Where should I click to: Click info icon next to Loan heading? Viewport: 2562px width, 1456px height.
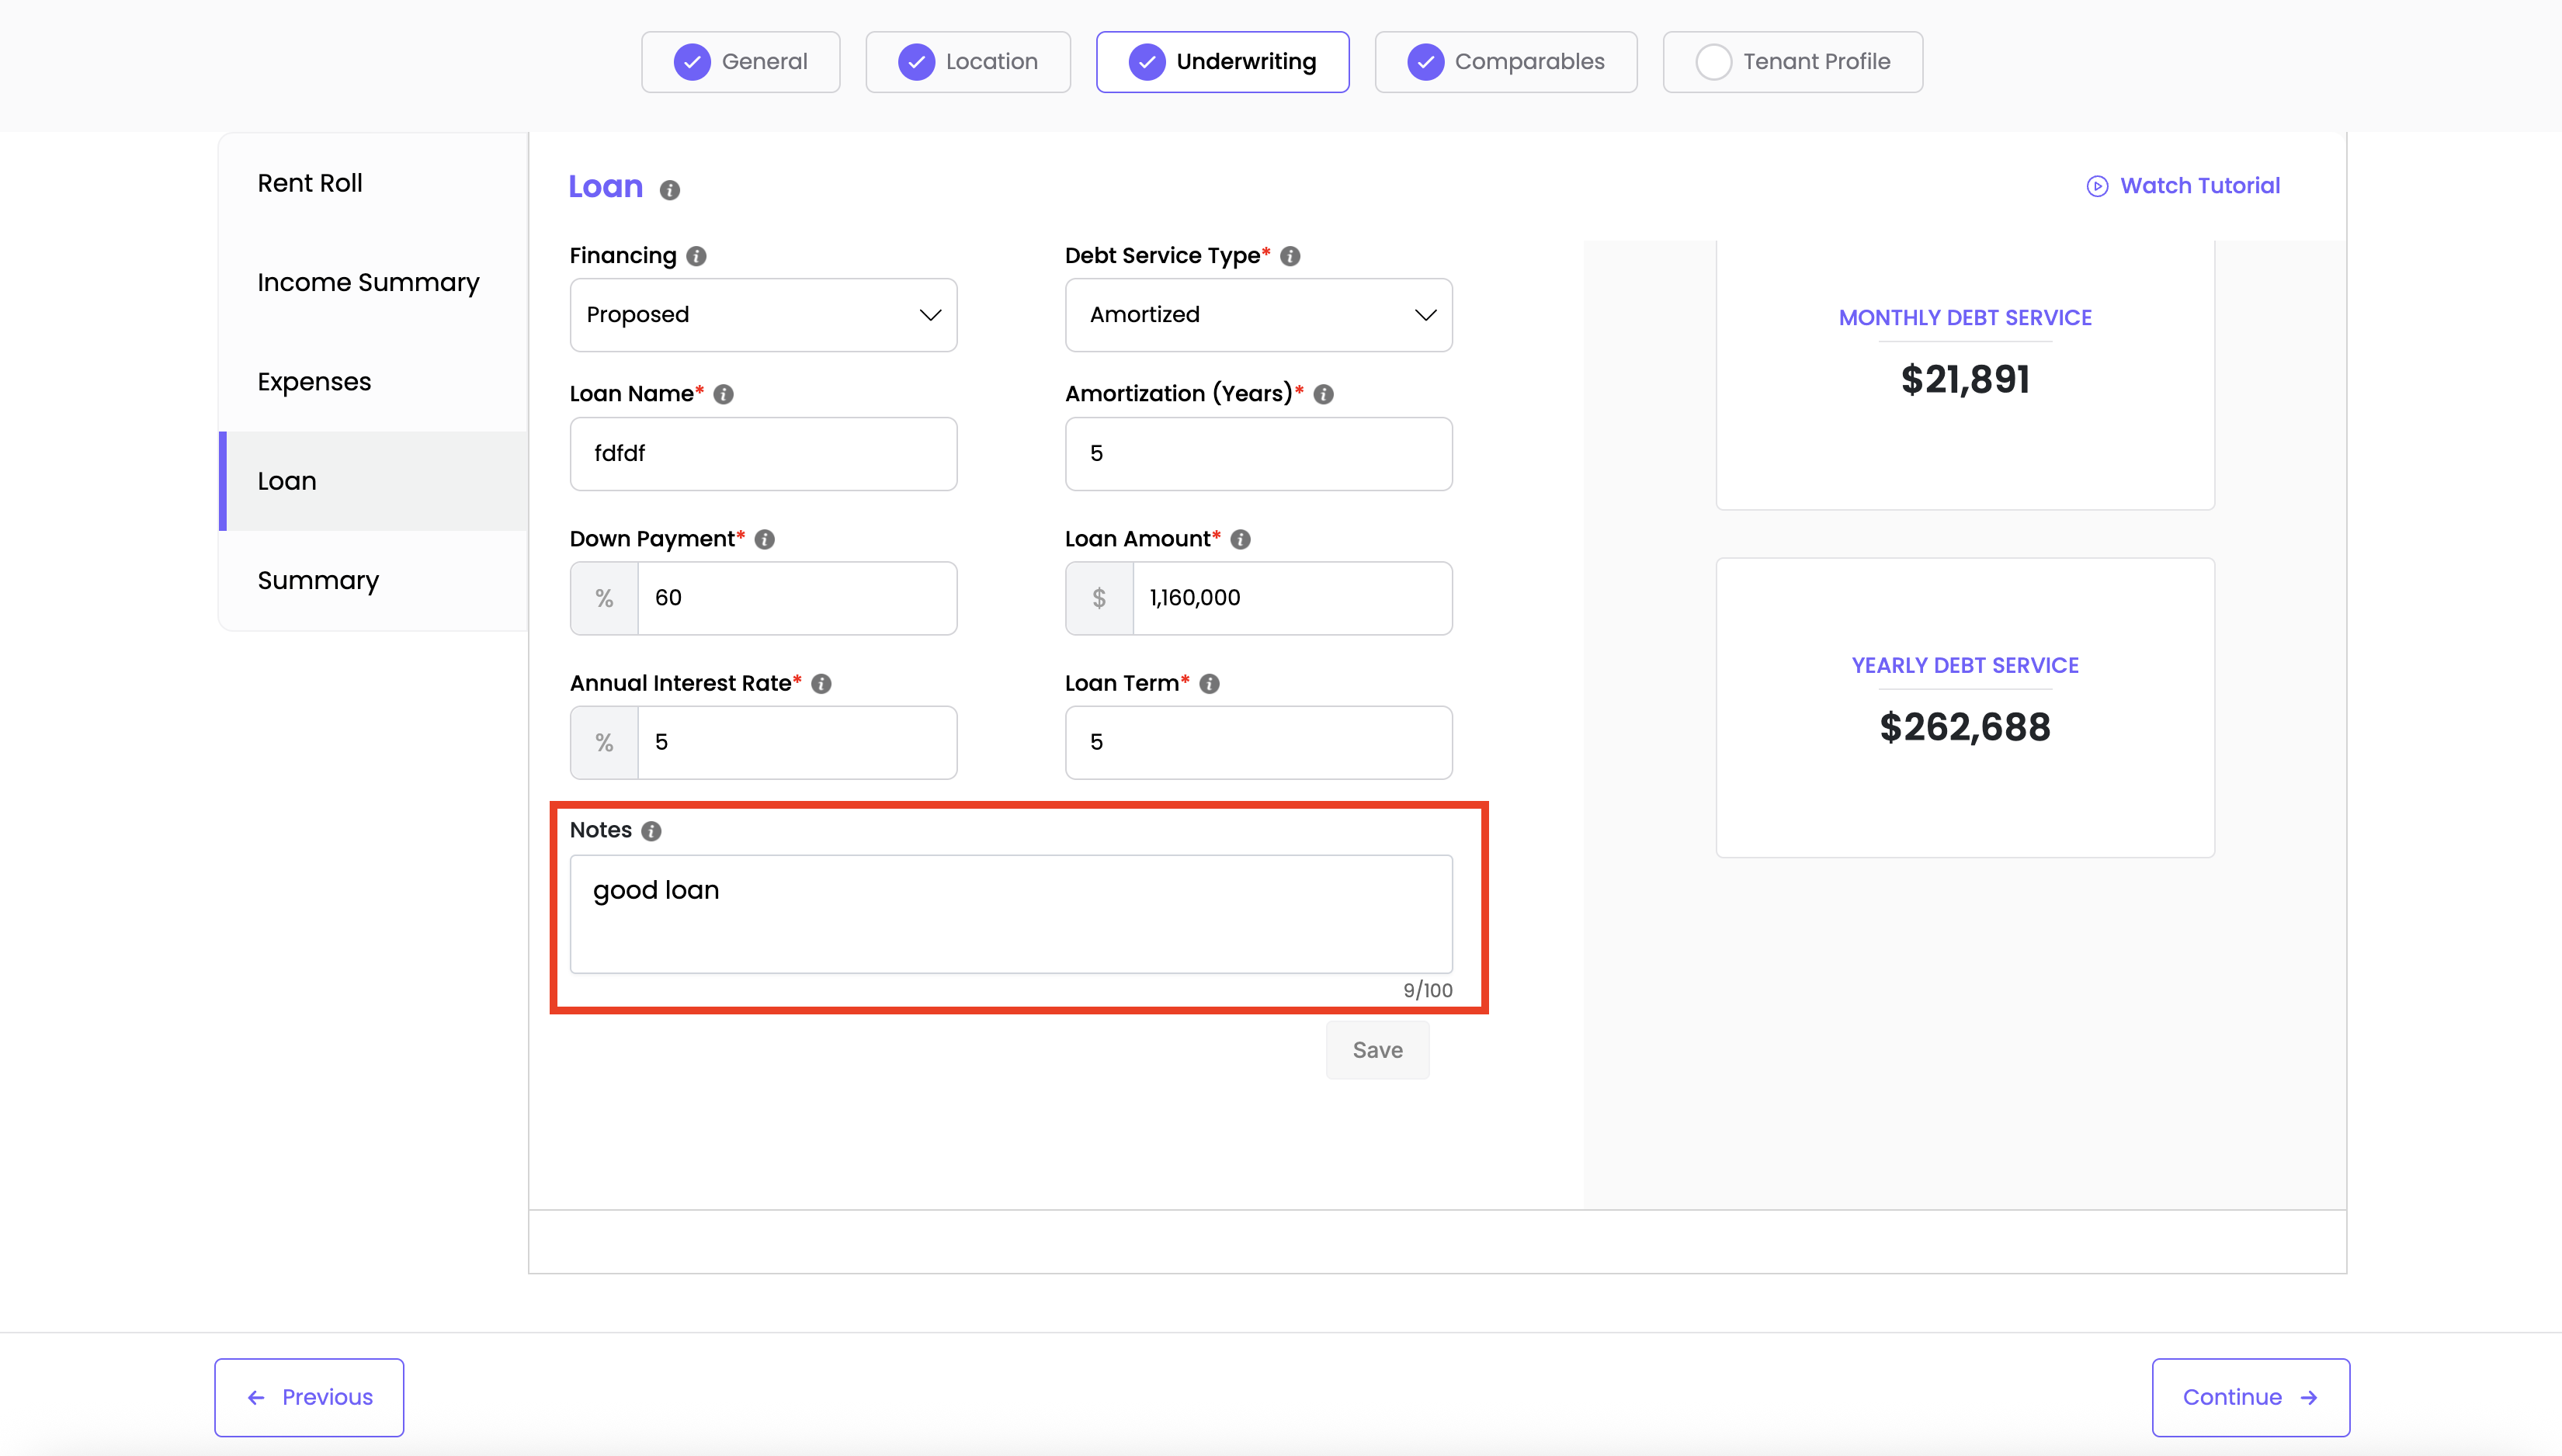pos(670,190)
